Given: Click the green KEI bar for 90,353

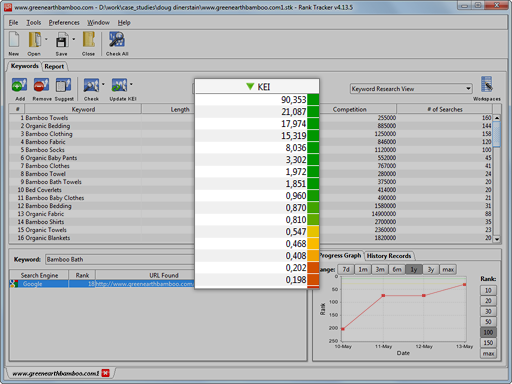Looking at the screenshot, I should click(x=313, y=100).
